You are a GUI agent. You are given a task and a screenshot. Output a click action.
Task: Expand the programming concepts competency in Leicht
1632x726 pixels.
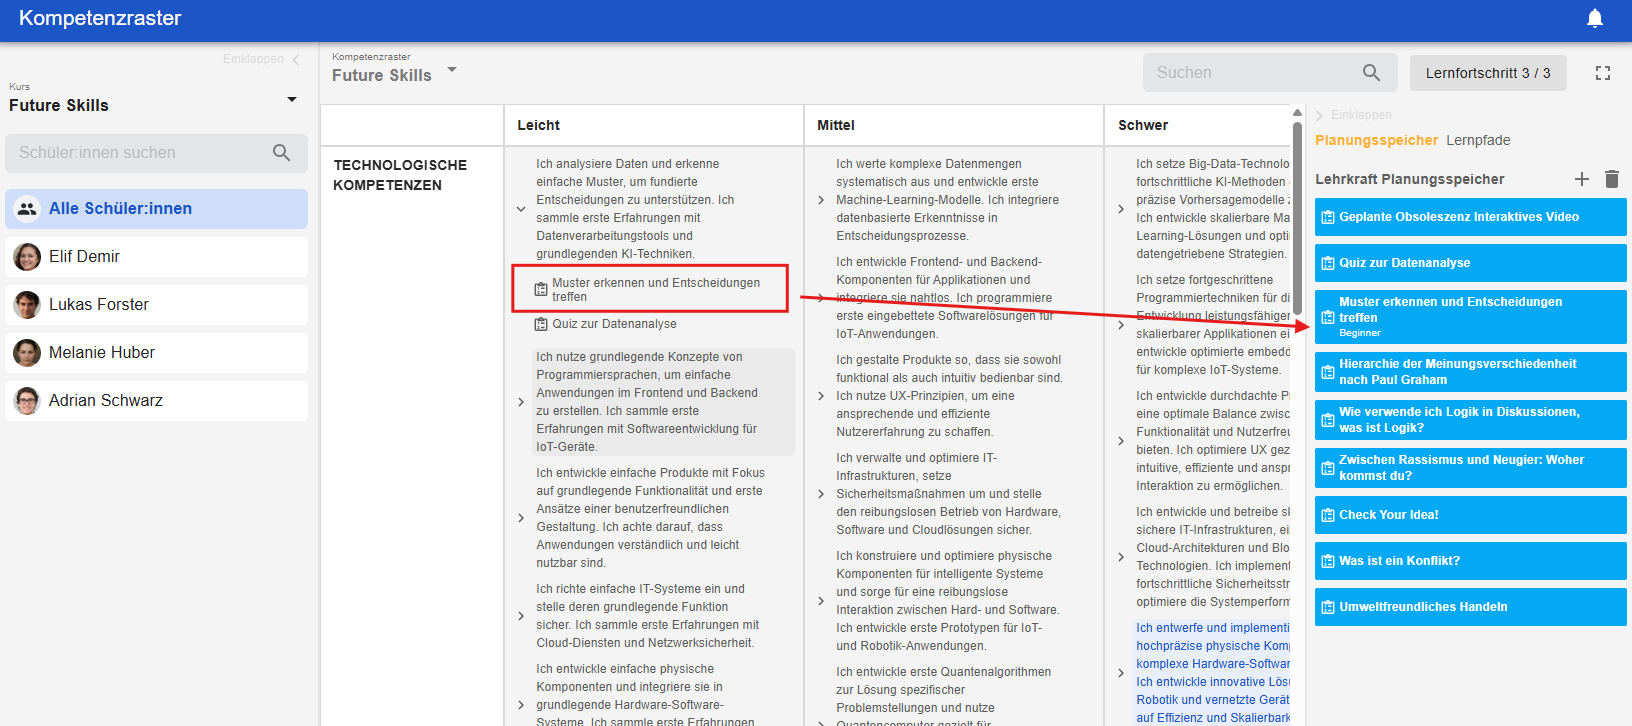click(521, 402)
